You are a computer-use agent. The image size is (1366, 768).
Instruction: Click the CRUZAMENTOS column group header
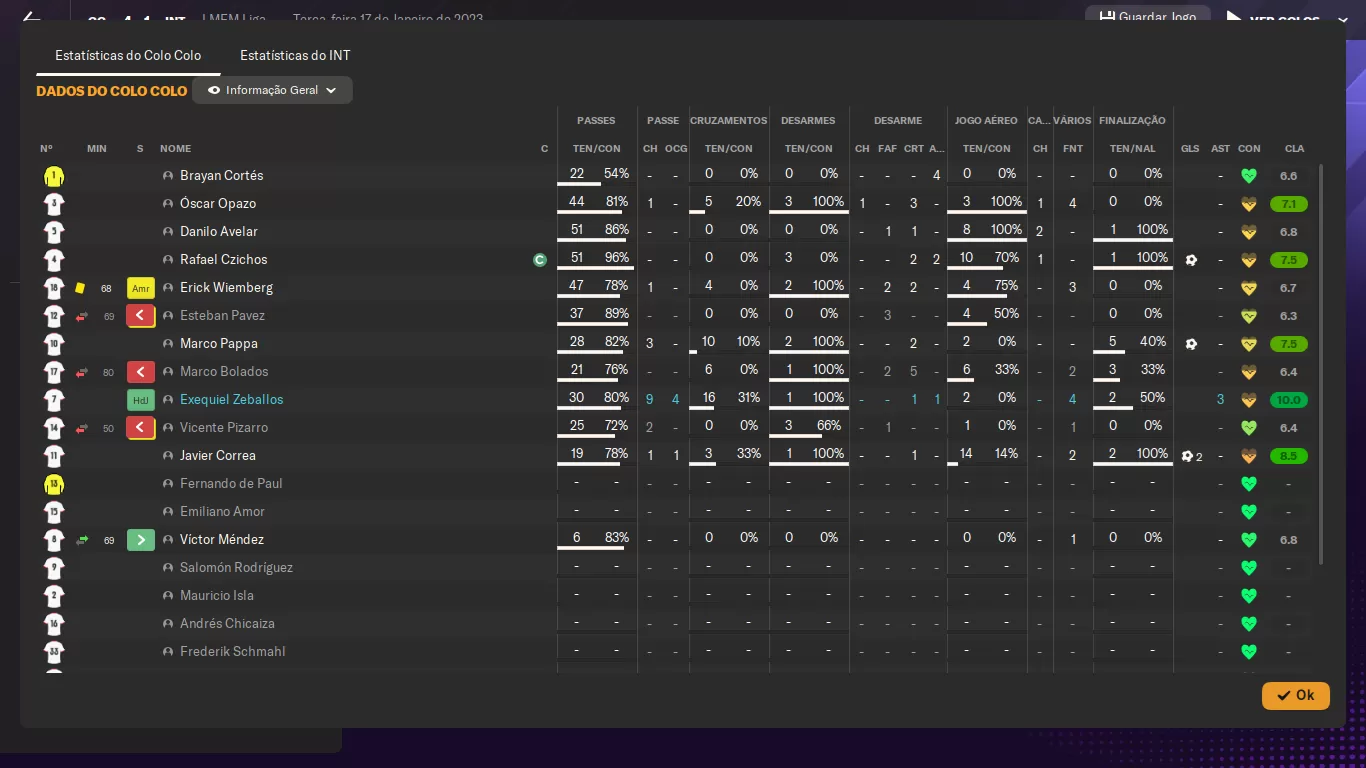point(729,121)
